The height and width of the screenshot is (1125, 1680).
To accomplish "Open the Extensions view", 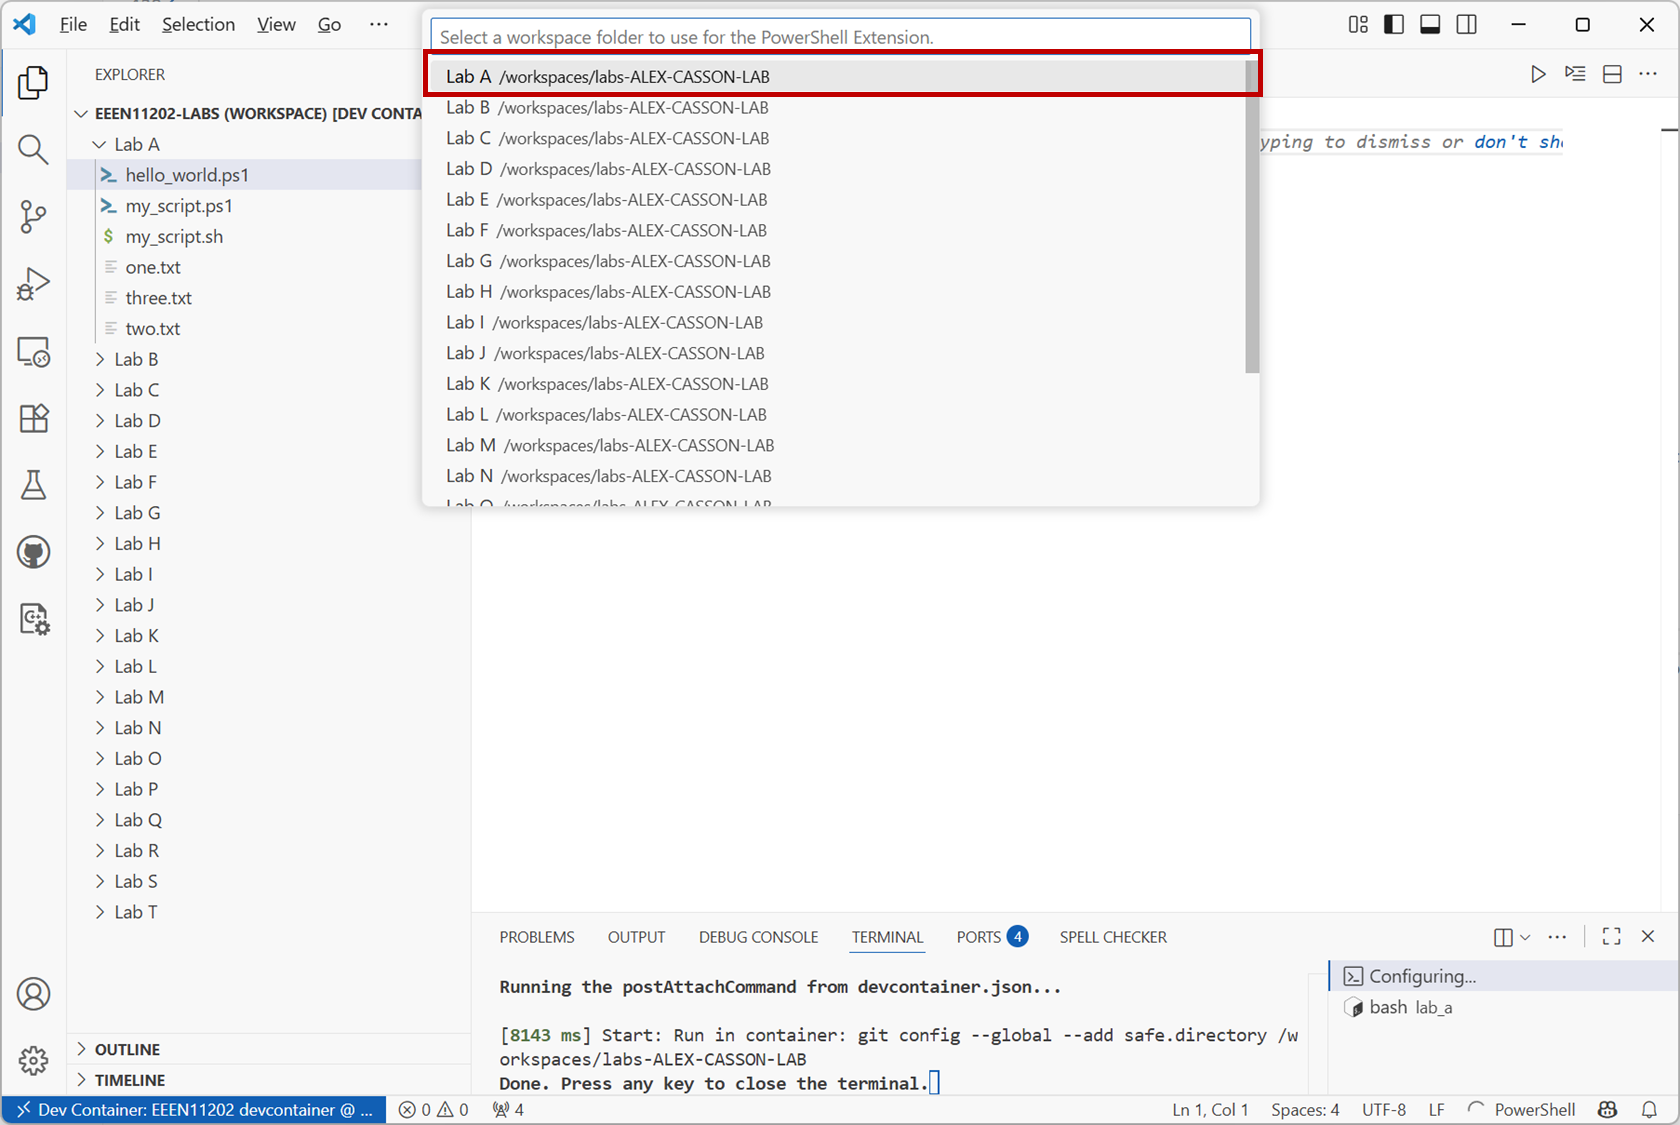I will (33, 418).
